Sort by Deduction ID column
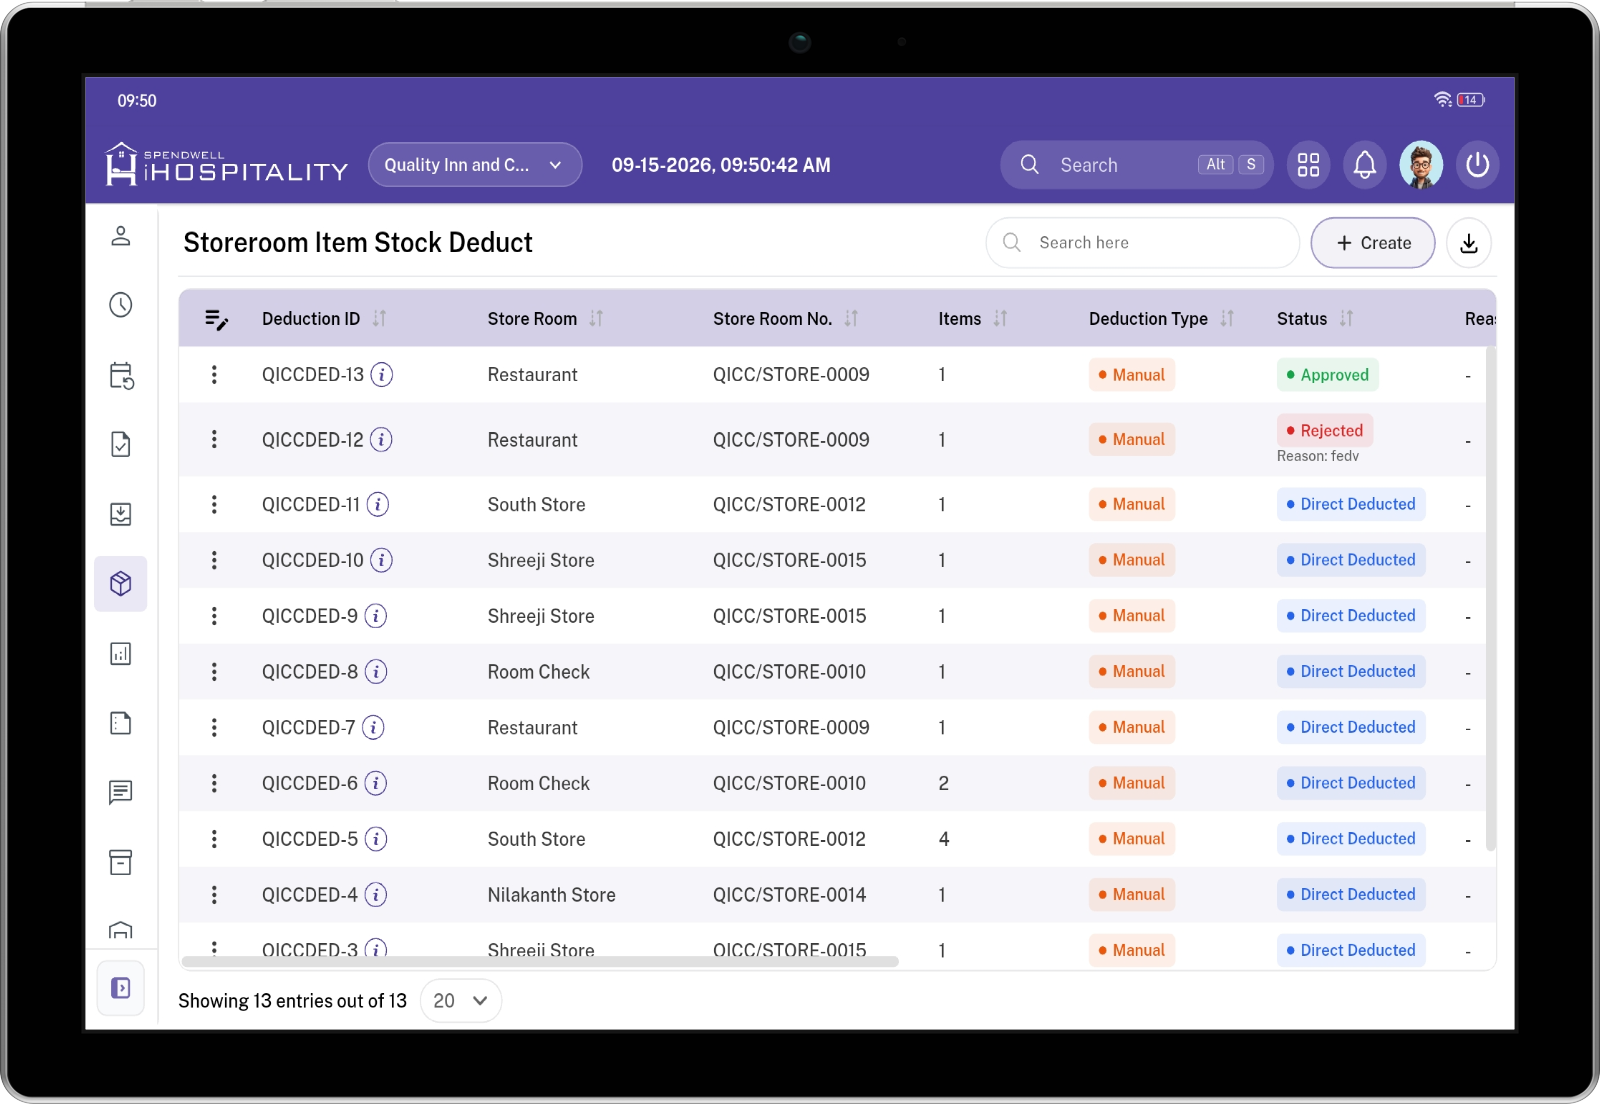 coord(379,318)
